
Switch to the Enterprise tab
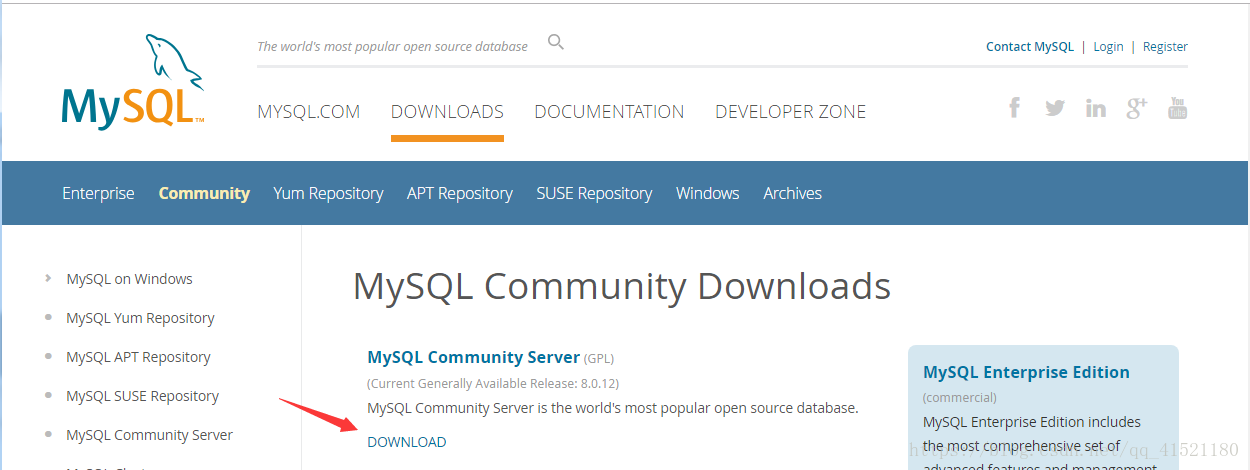[x=98, y=193]
